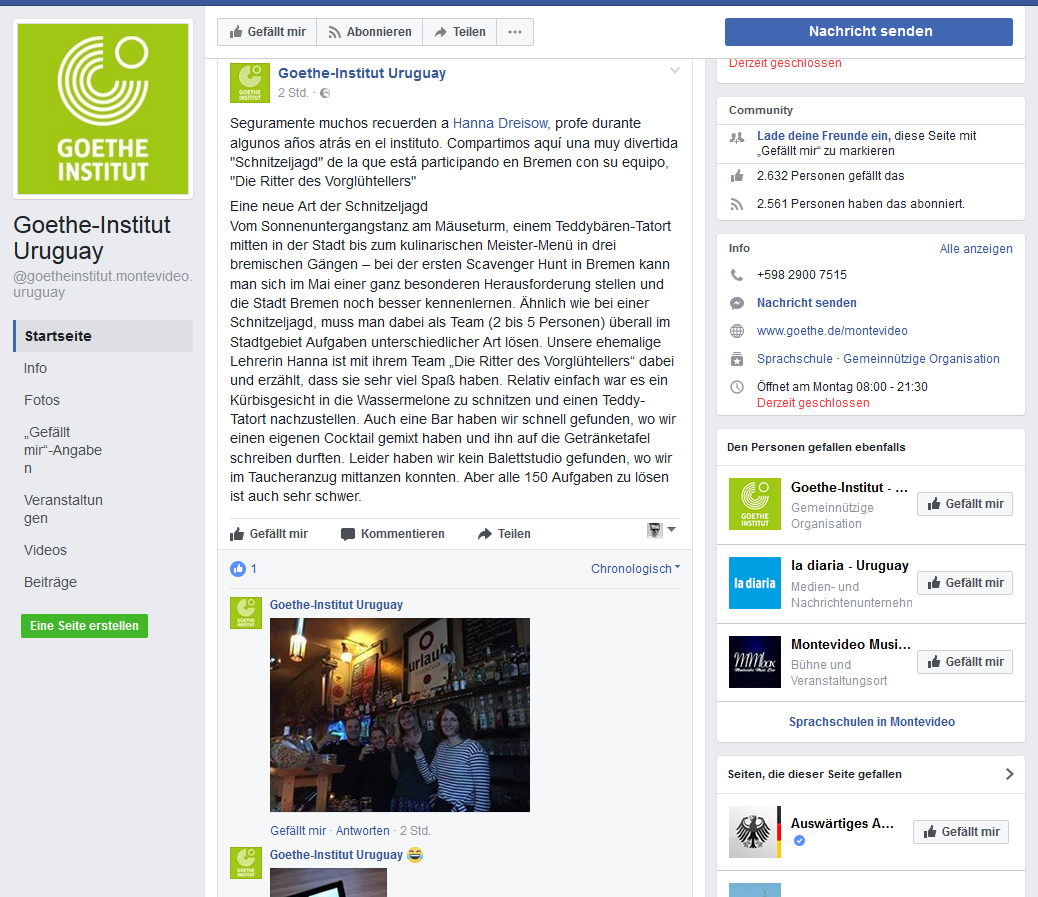Click the Montevideo Music Box page logo
Image resolution: width=1038 pixels, height=897 pixels.
(754, 662)
